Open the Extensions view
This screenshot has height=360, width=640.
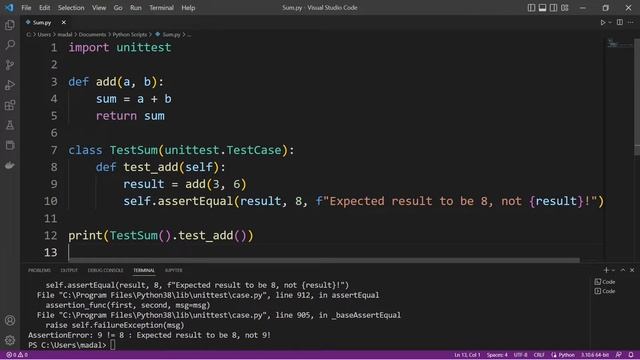pos(10,105)
